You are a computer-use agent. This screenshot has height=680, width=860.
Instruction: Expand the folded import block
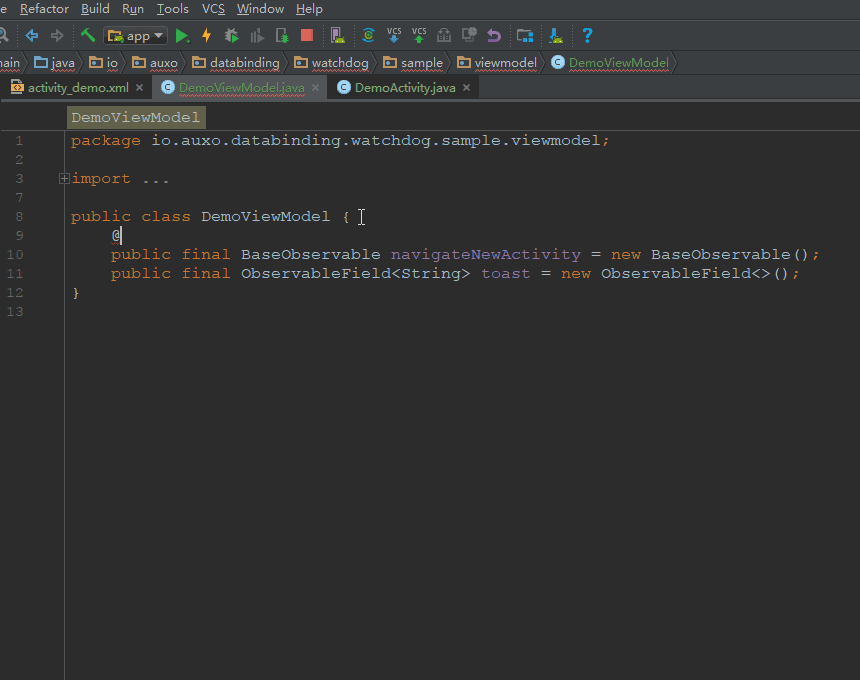(x=64, y=179)
